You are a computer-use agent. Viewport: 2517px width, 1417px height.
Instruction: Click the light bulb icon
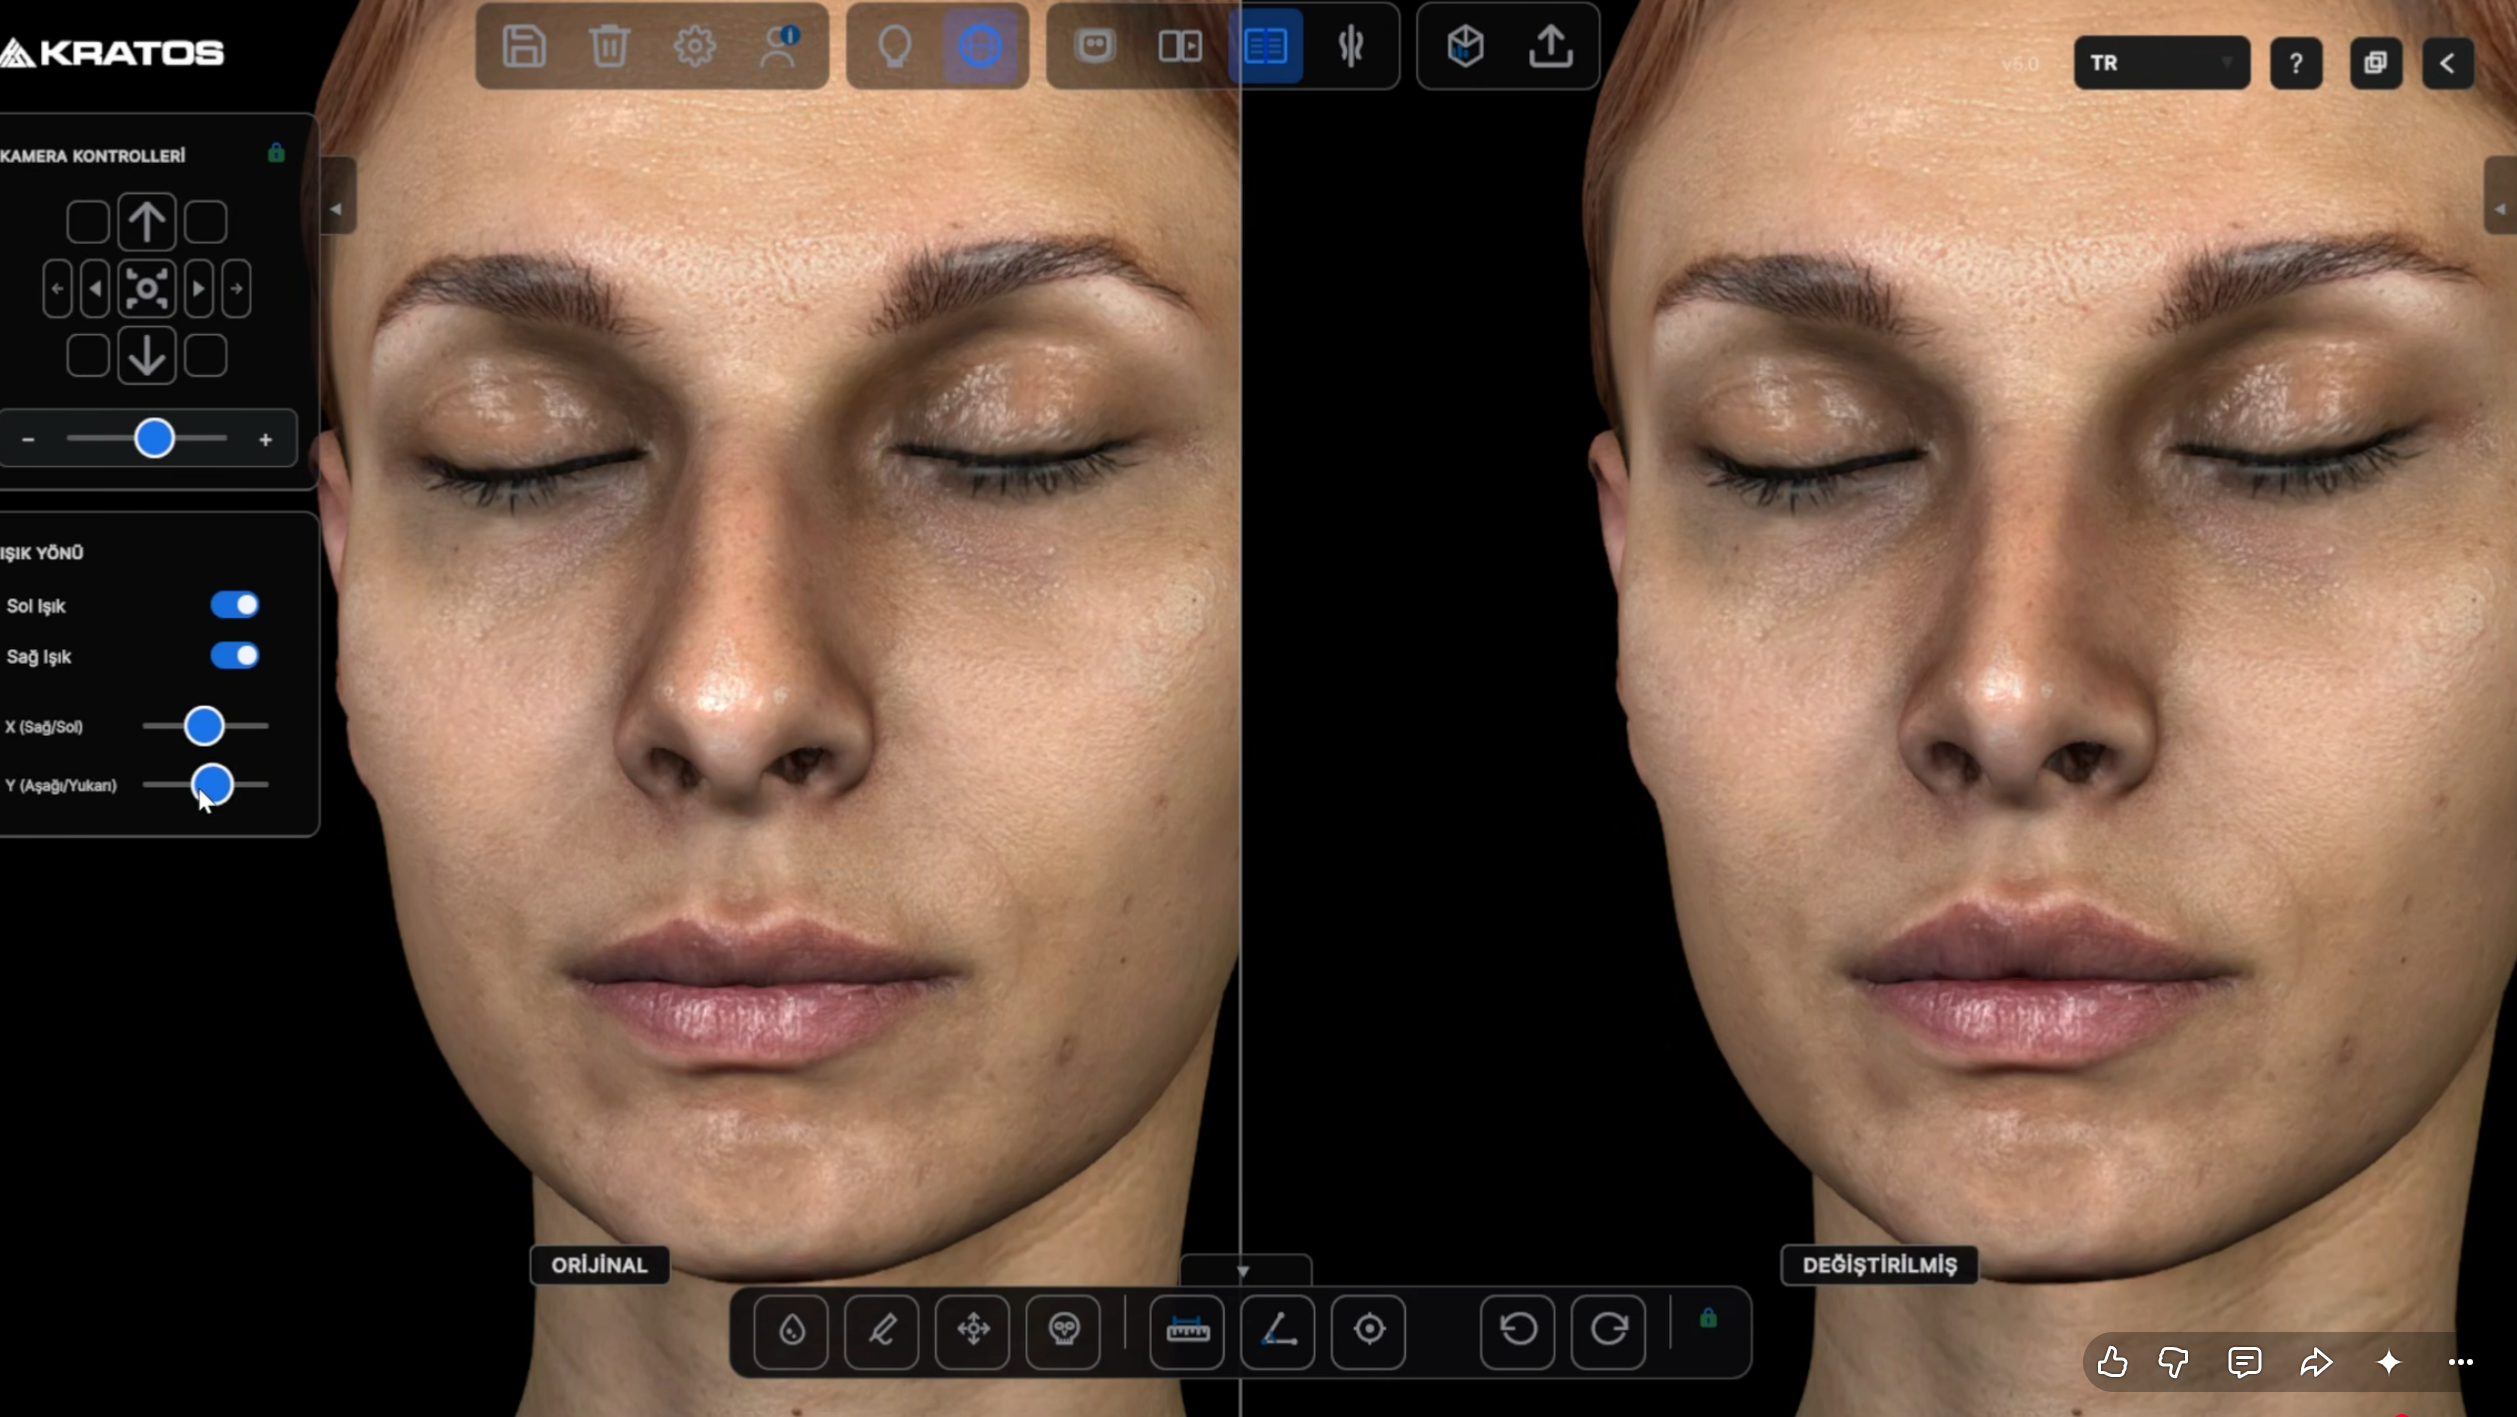(x=894, y=46)
